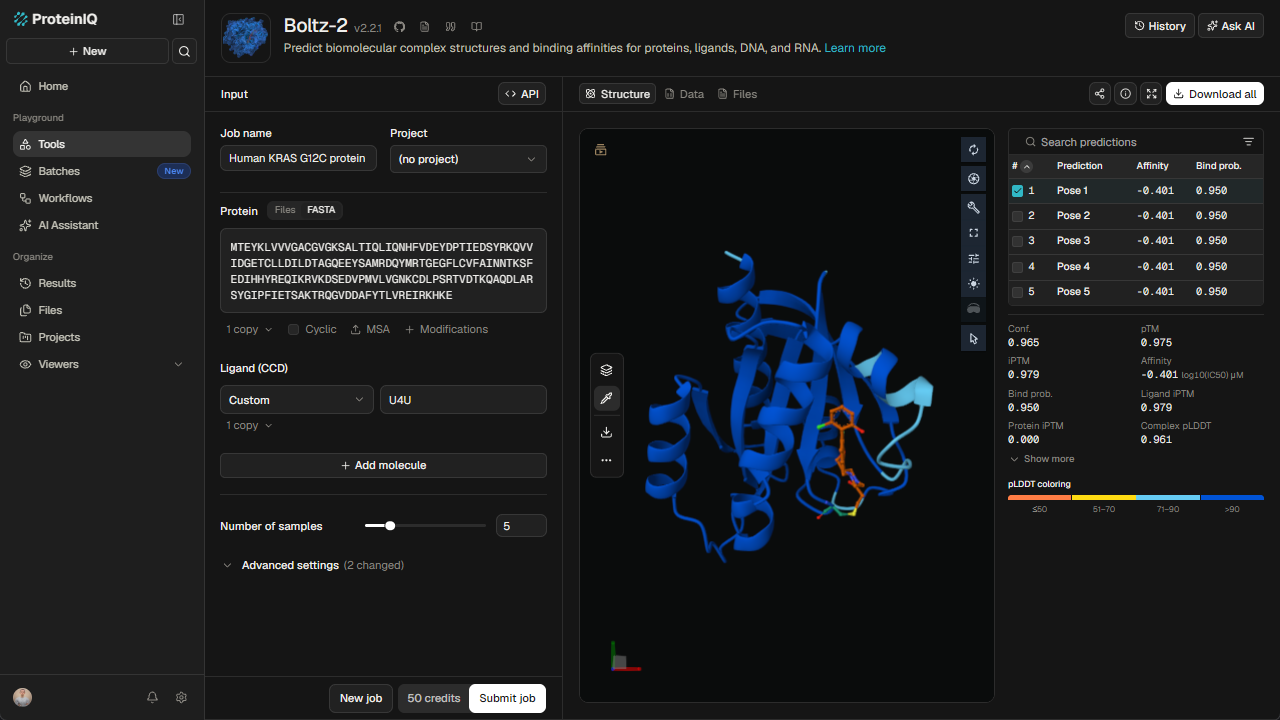The height and width of the screenshot is (720, 1280).
Task: Switch to the Data tab
Action: tap(684, 94)
